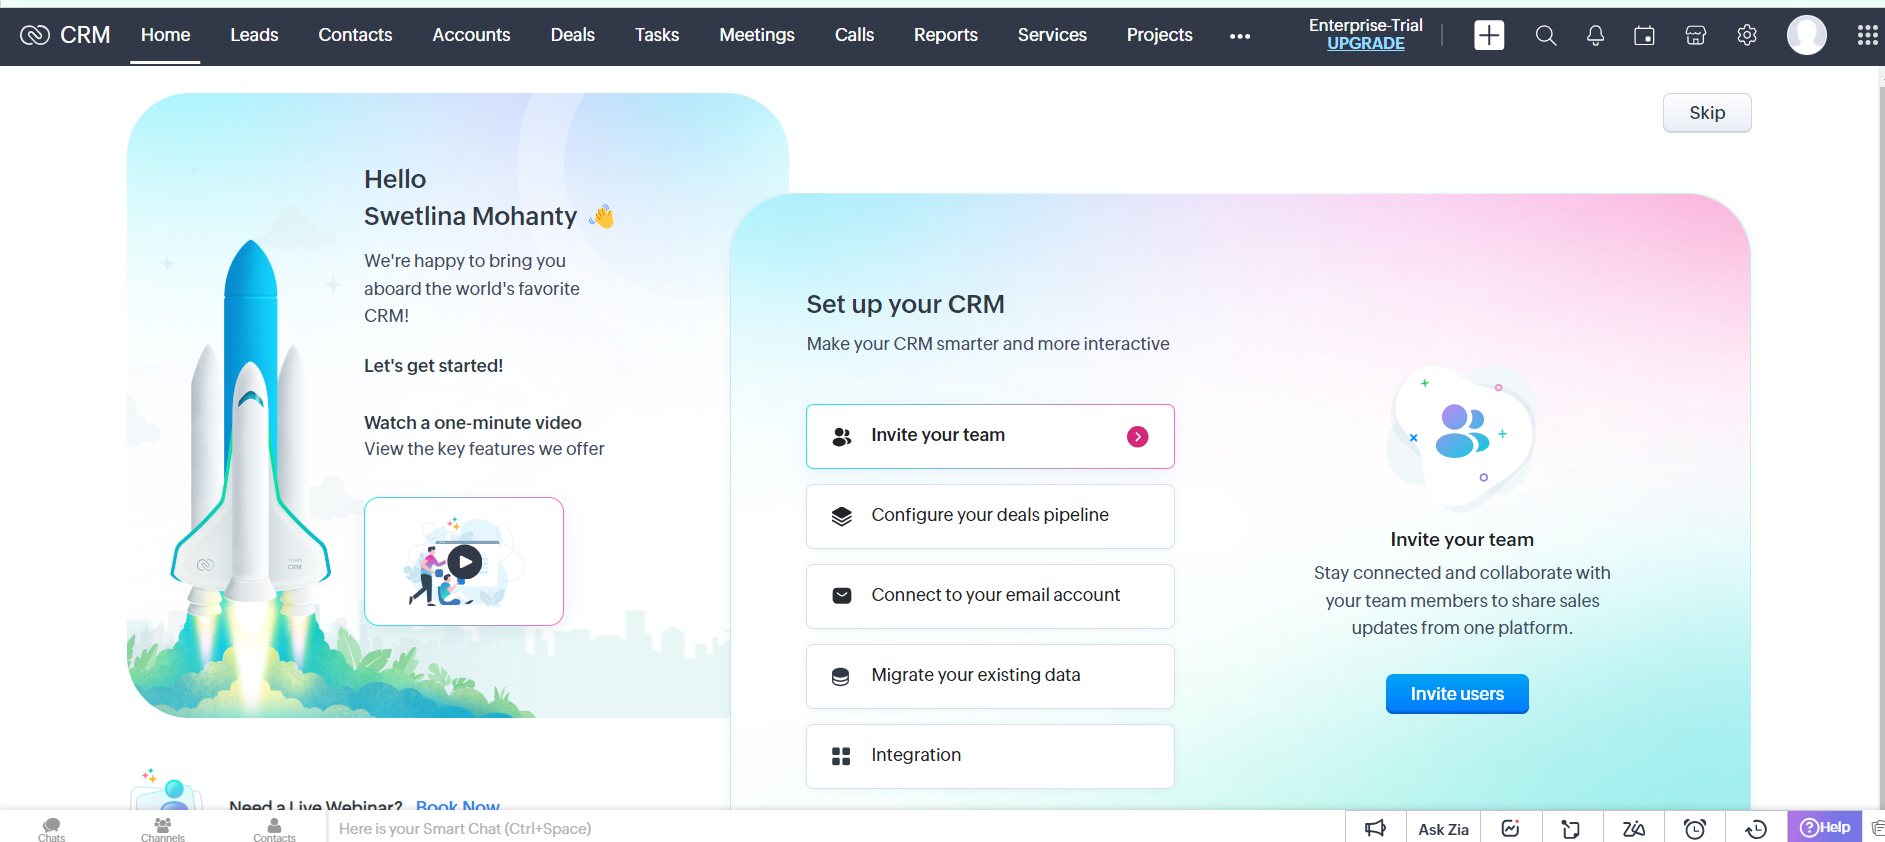Open the Services module

tap(1052, 35)
